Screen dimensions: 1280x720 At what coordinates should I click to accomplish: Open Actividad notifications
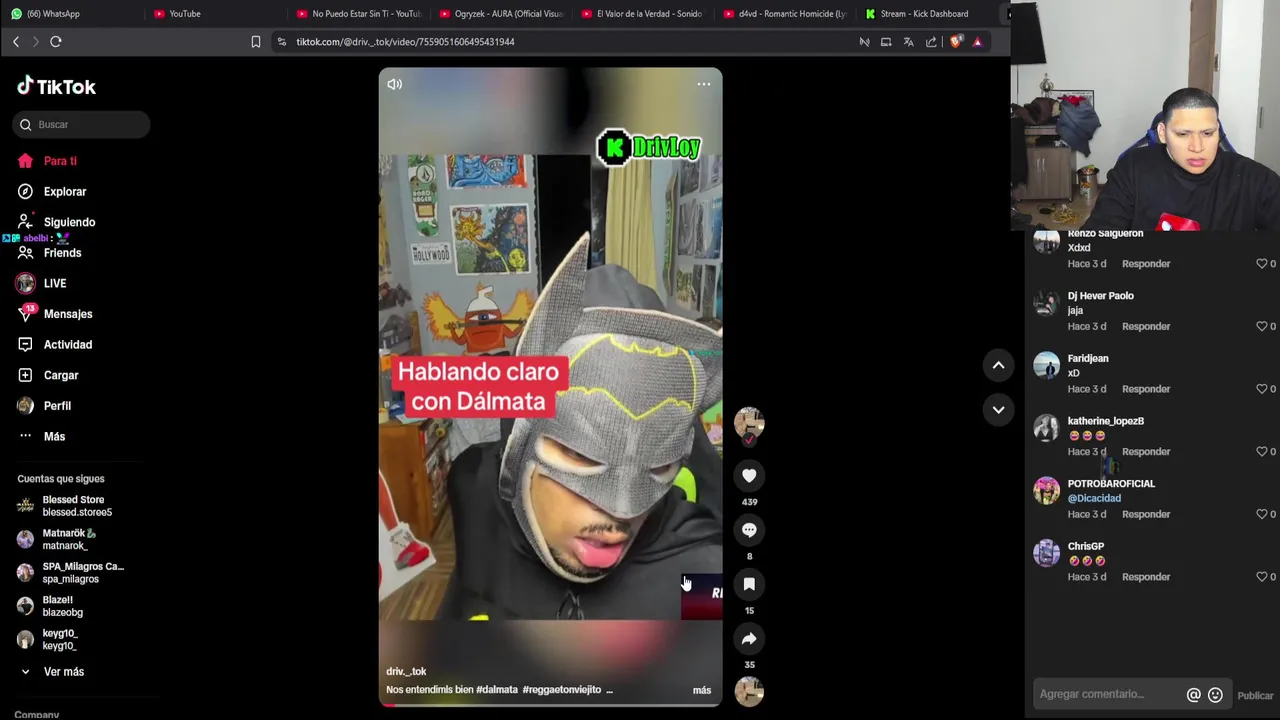[55, 345]
